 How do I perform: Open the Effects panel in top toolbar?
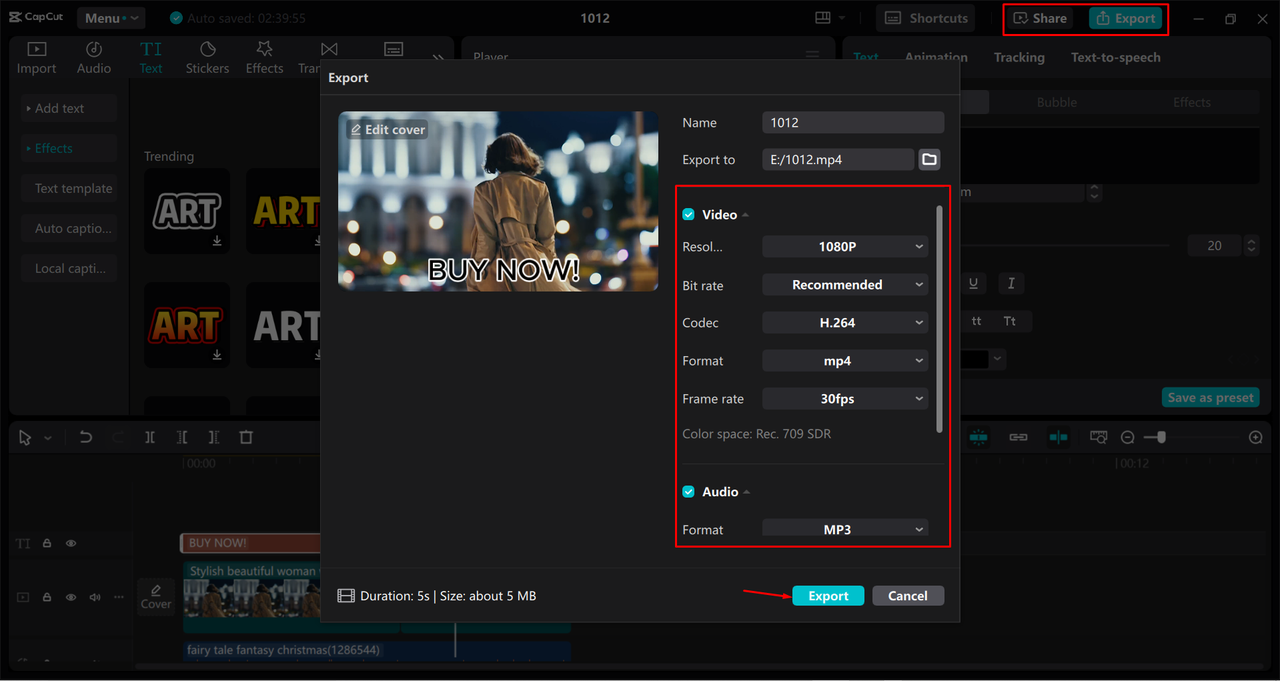(x=264, y=58)
